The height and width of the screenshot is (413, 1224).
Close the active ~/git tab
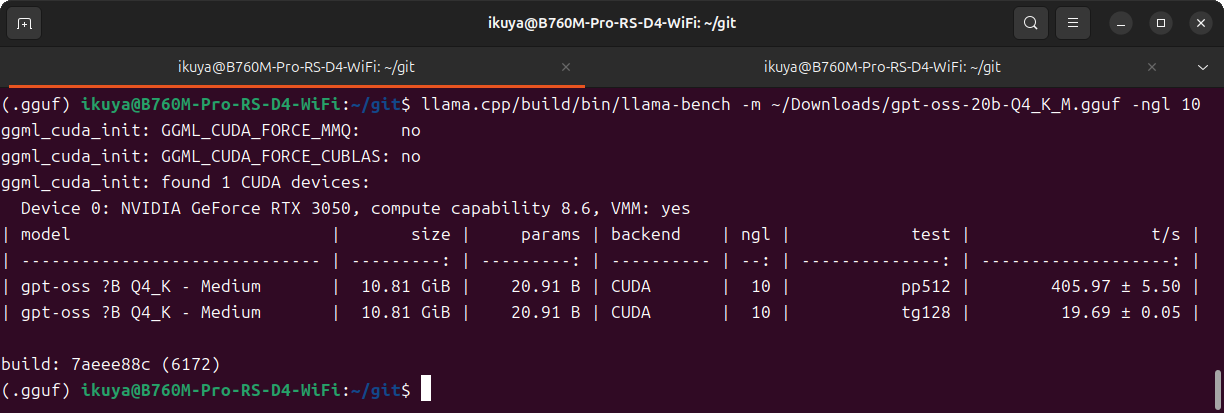(x=566, y=67)
